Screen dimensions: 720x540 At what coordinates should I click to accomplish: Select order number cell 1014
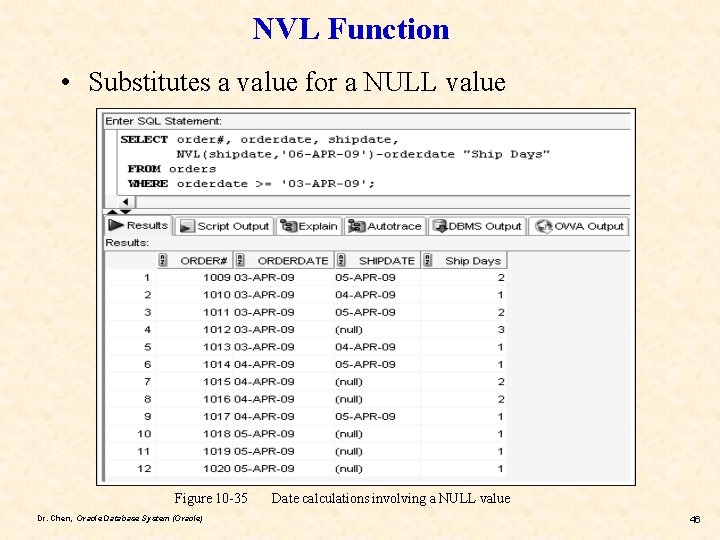click(216, 365)
